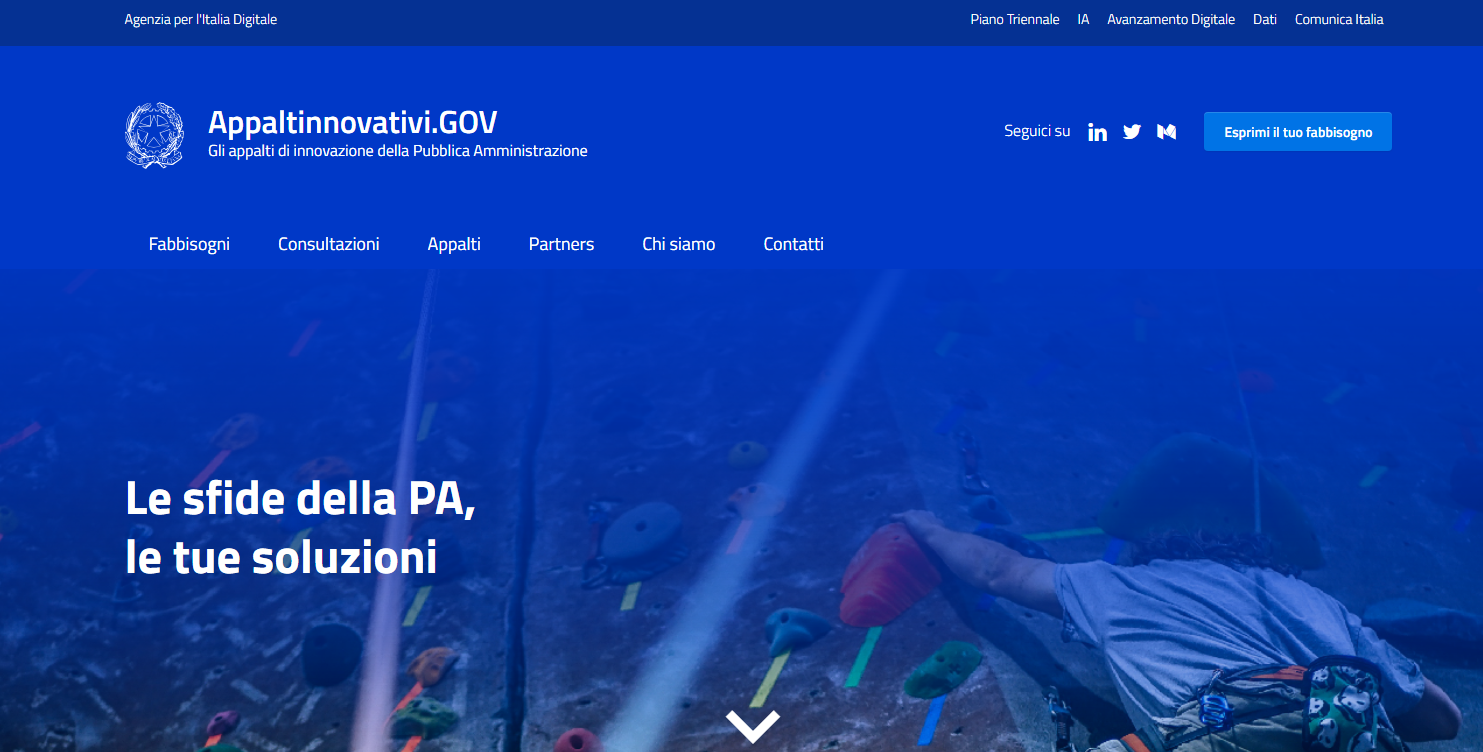This screenshot has width=1483, height=752.
Task: Open the Twitter bird icon
Action: point(1132,132)
